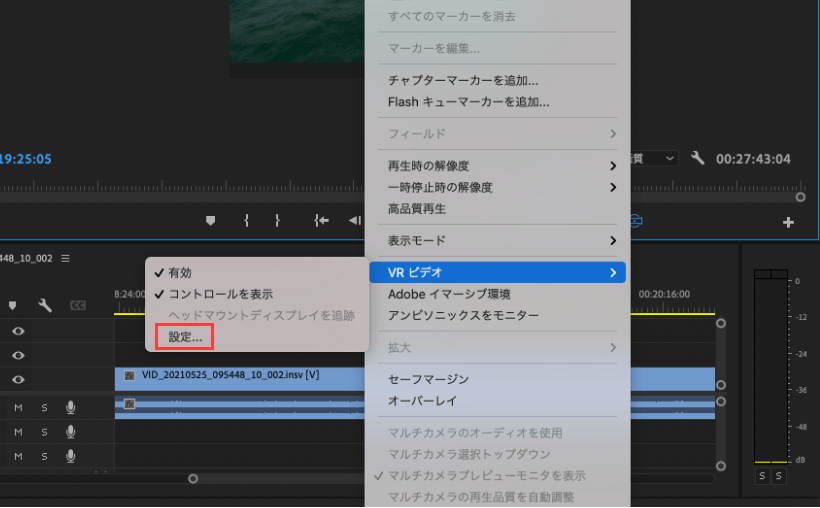Click blue playhead timecode ending 19:25:05
Viewport: 820px width, 508px height.
coord(26,159)
